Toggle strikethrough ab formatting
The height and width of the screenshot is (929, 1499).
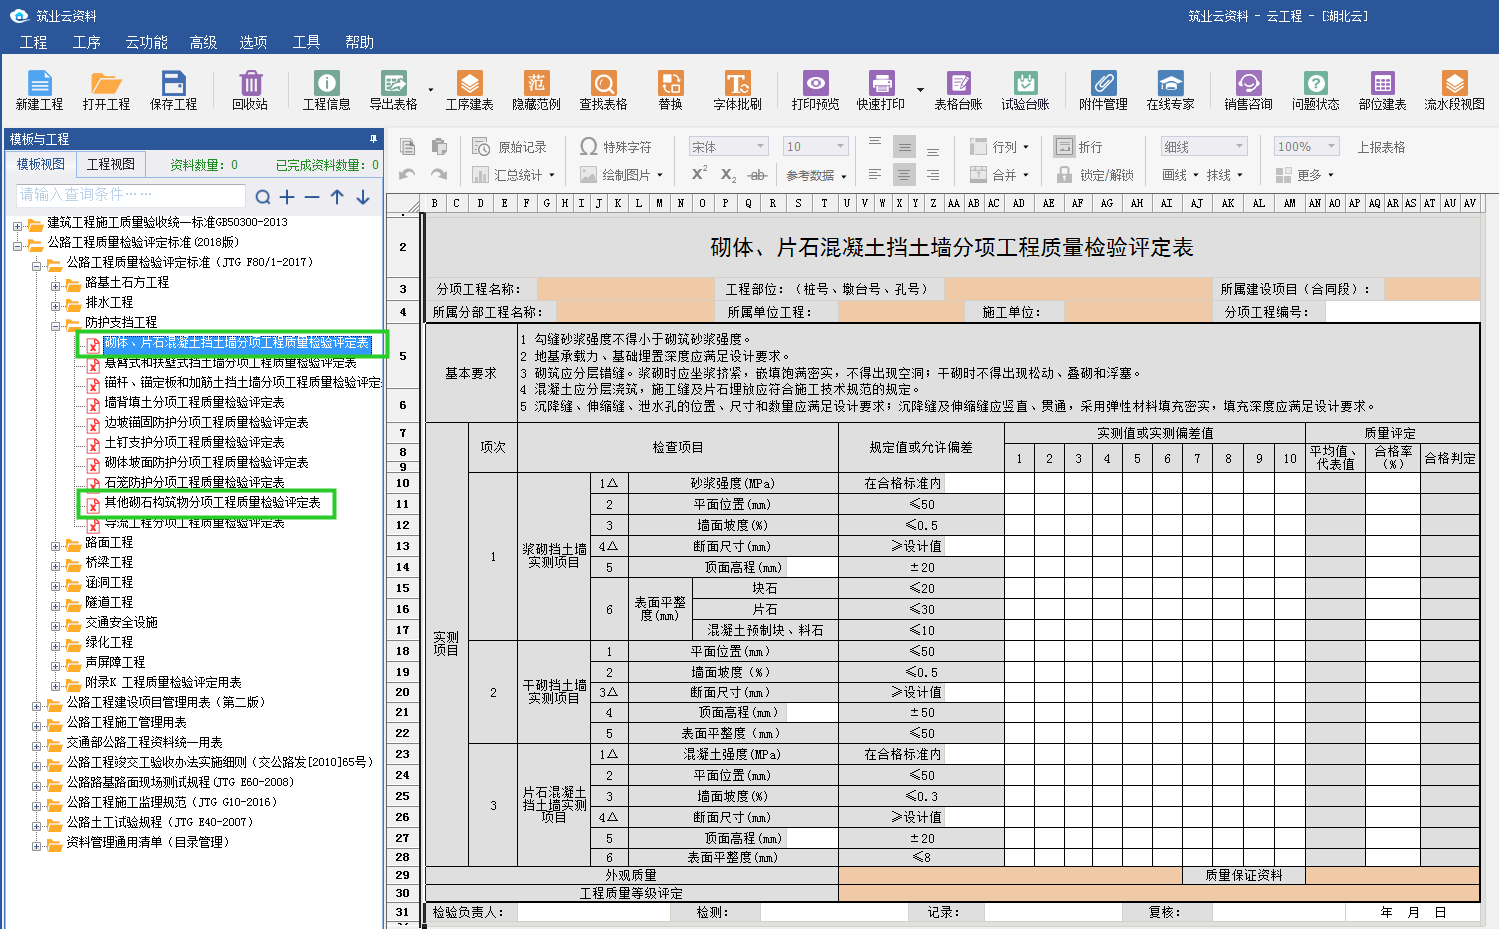pos(758,175)
